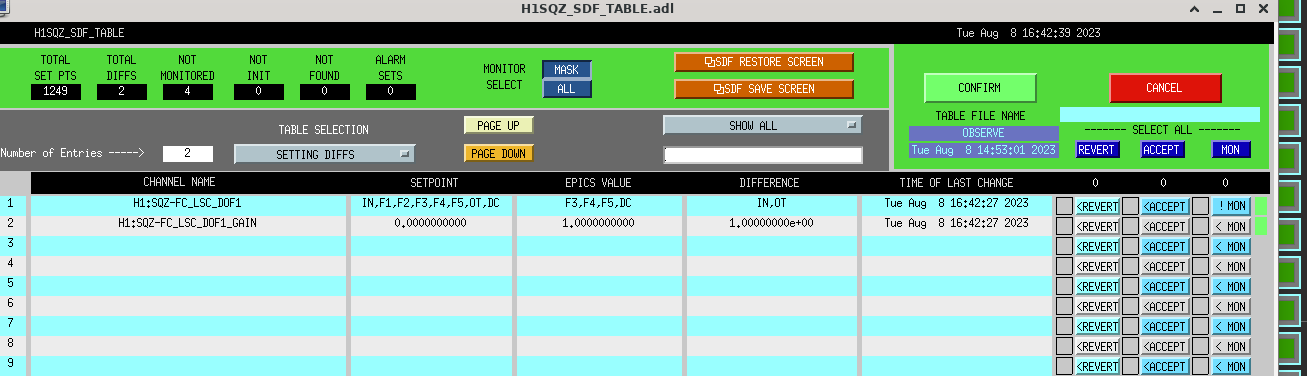Tick revert checkbox for H1:SQZ-FC_LSC_DOF1 row
Viewport: 1307px width, 376px height.
1064,205
